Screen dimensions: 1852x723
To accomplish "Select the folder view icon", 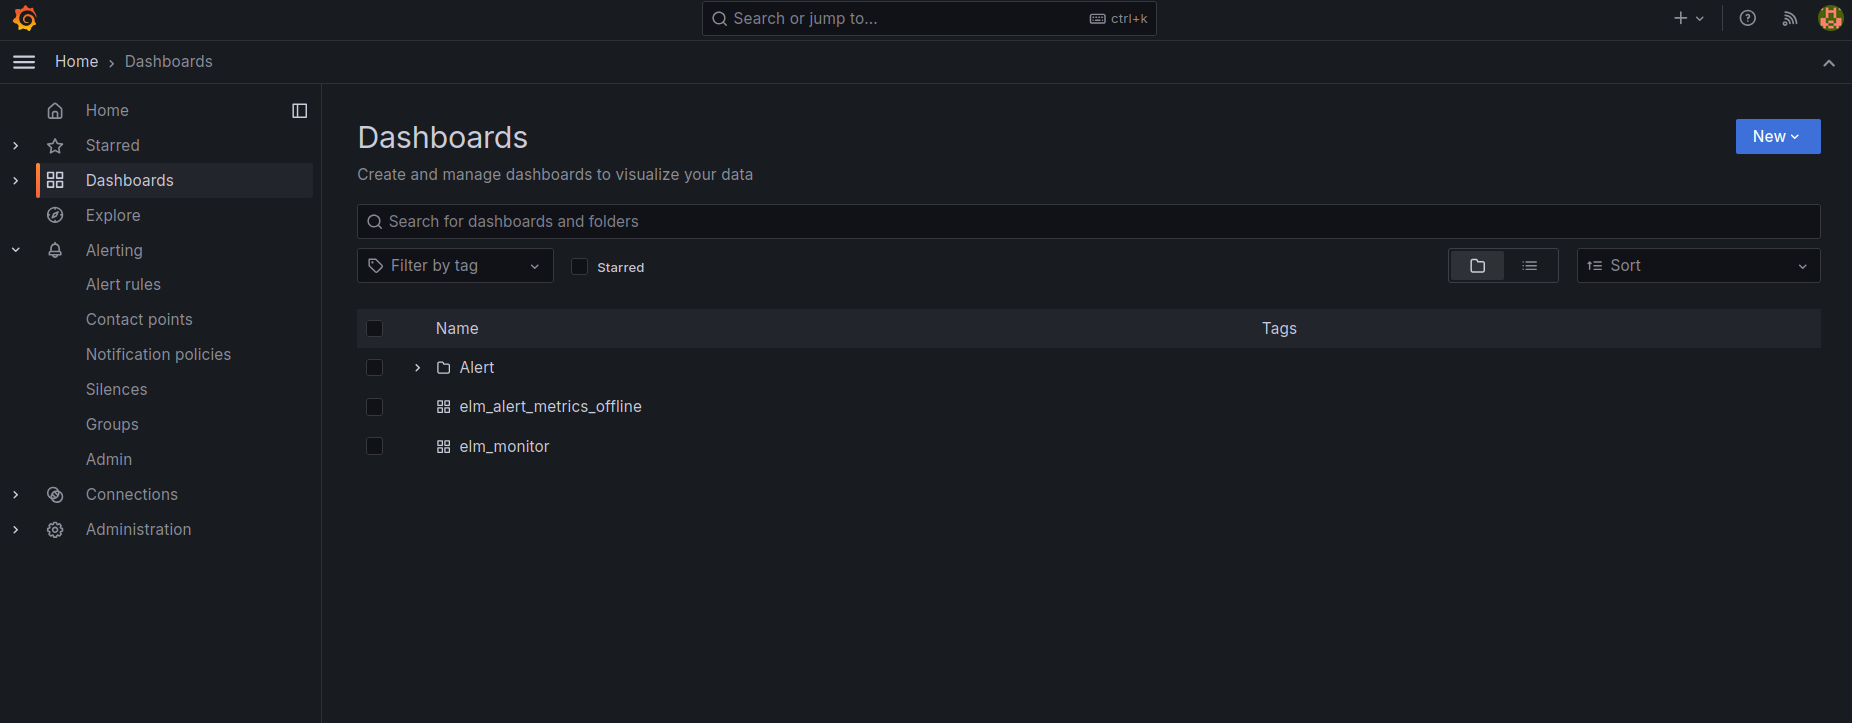I will pyautogui.click(x=1477, y=266).
